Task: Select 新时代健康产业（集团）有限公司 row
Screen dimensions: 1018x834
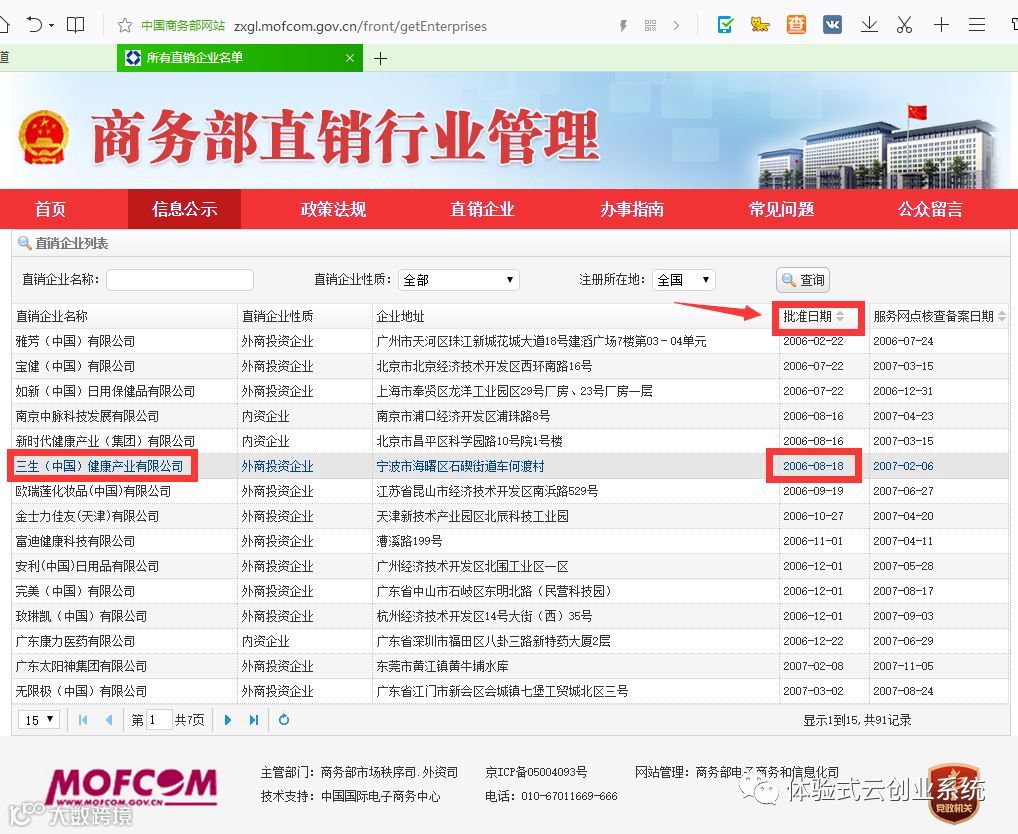Action: (x=510, y=441)
